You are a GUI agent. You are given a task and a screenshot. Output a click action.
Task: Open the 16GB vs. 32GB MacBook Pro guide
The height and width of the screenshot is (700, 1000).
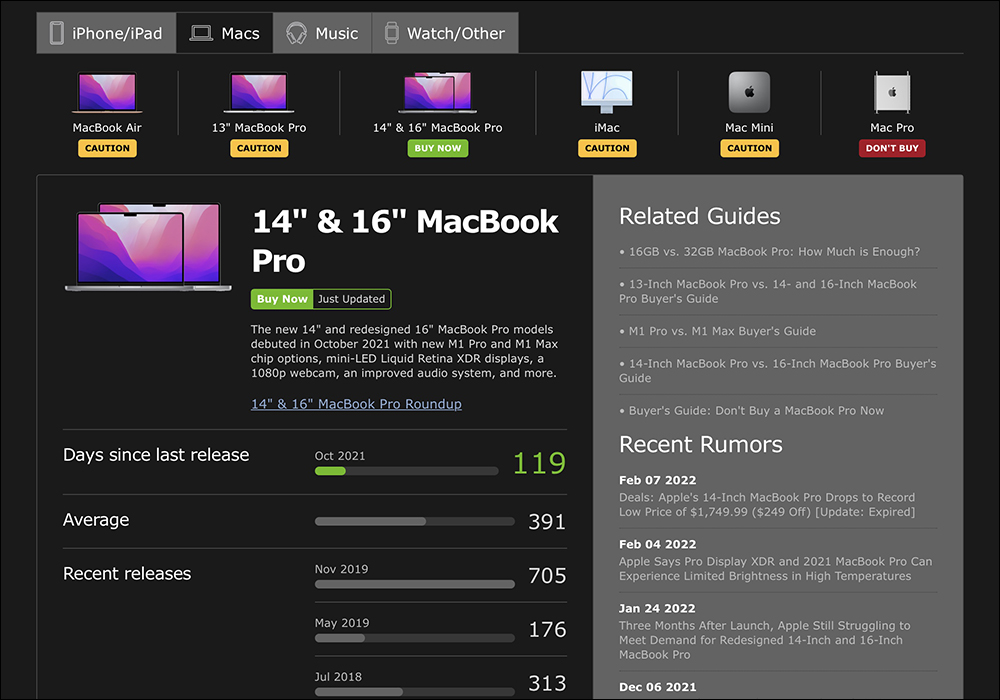[772, 252]
